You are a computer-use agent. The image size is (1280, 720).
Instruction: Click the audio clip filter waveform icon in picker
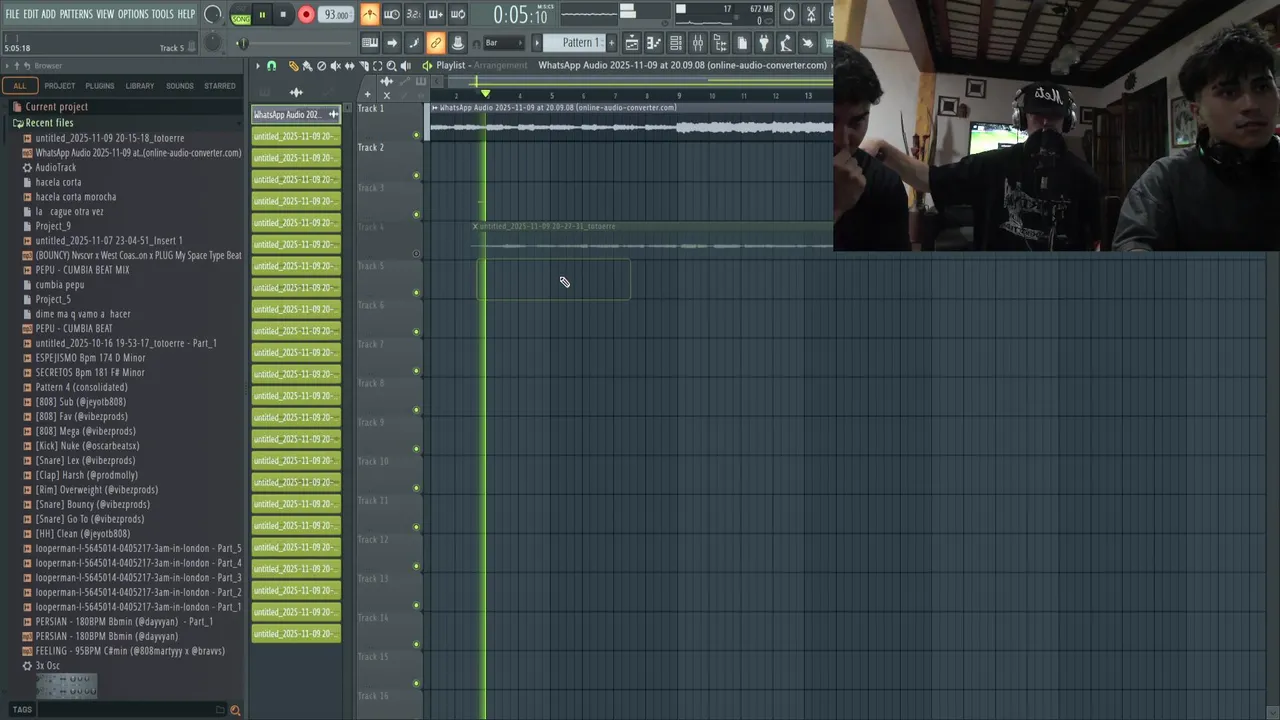(x=296, y=92)
